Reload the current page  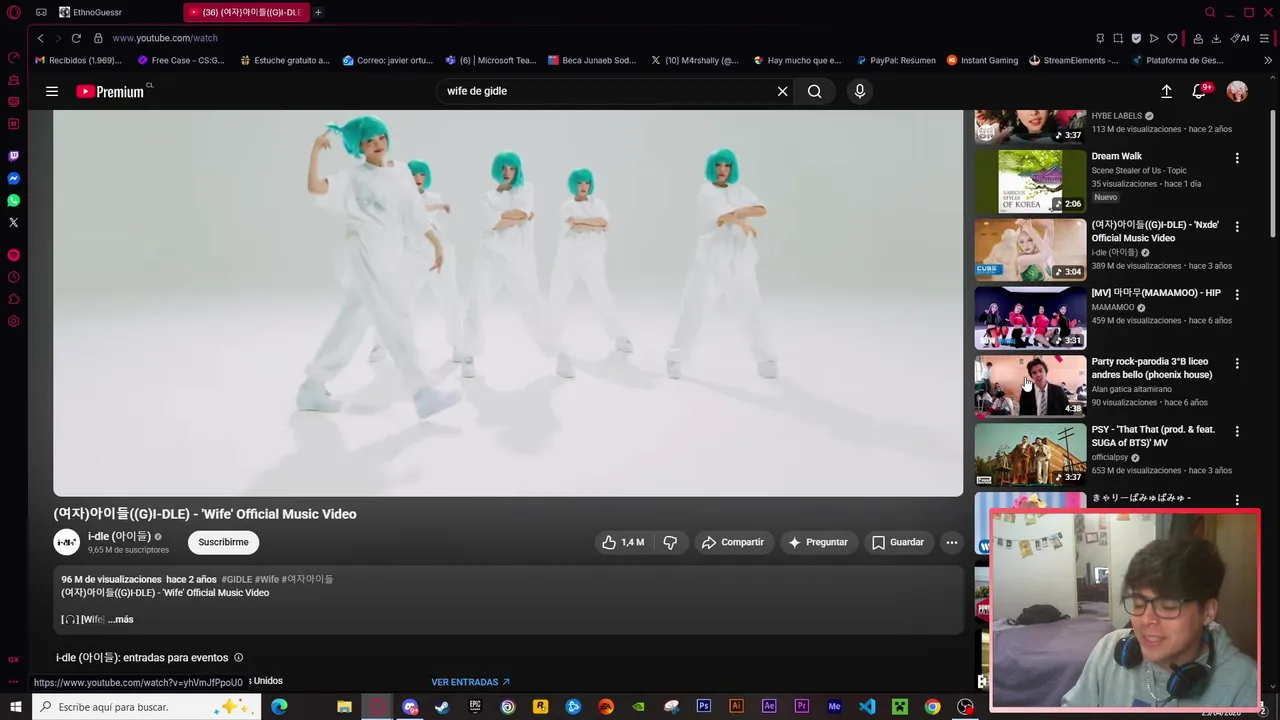[76, 38]
